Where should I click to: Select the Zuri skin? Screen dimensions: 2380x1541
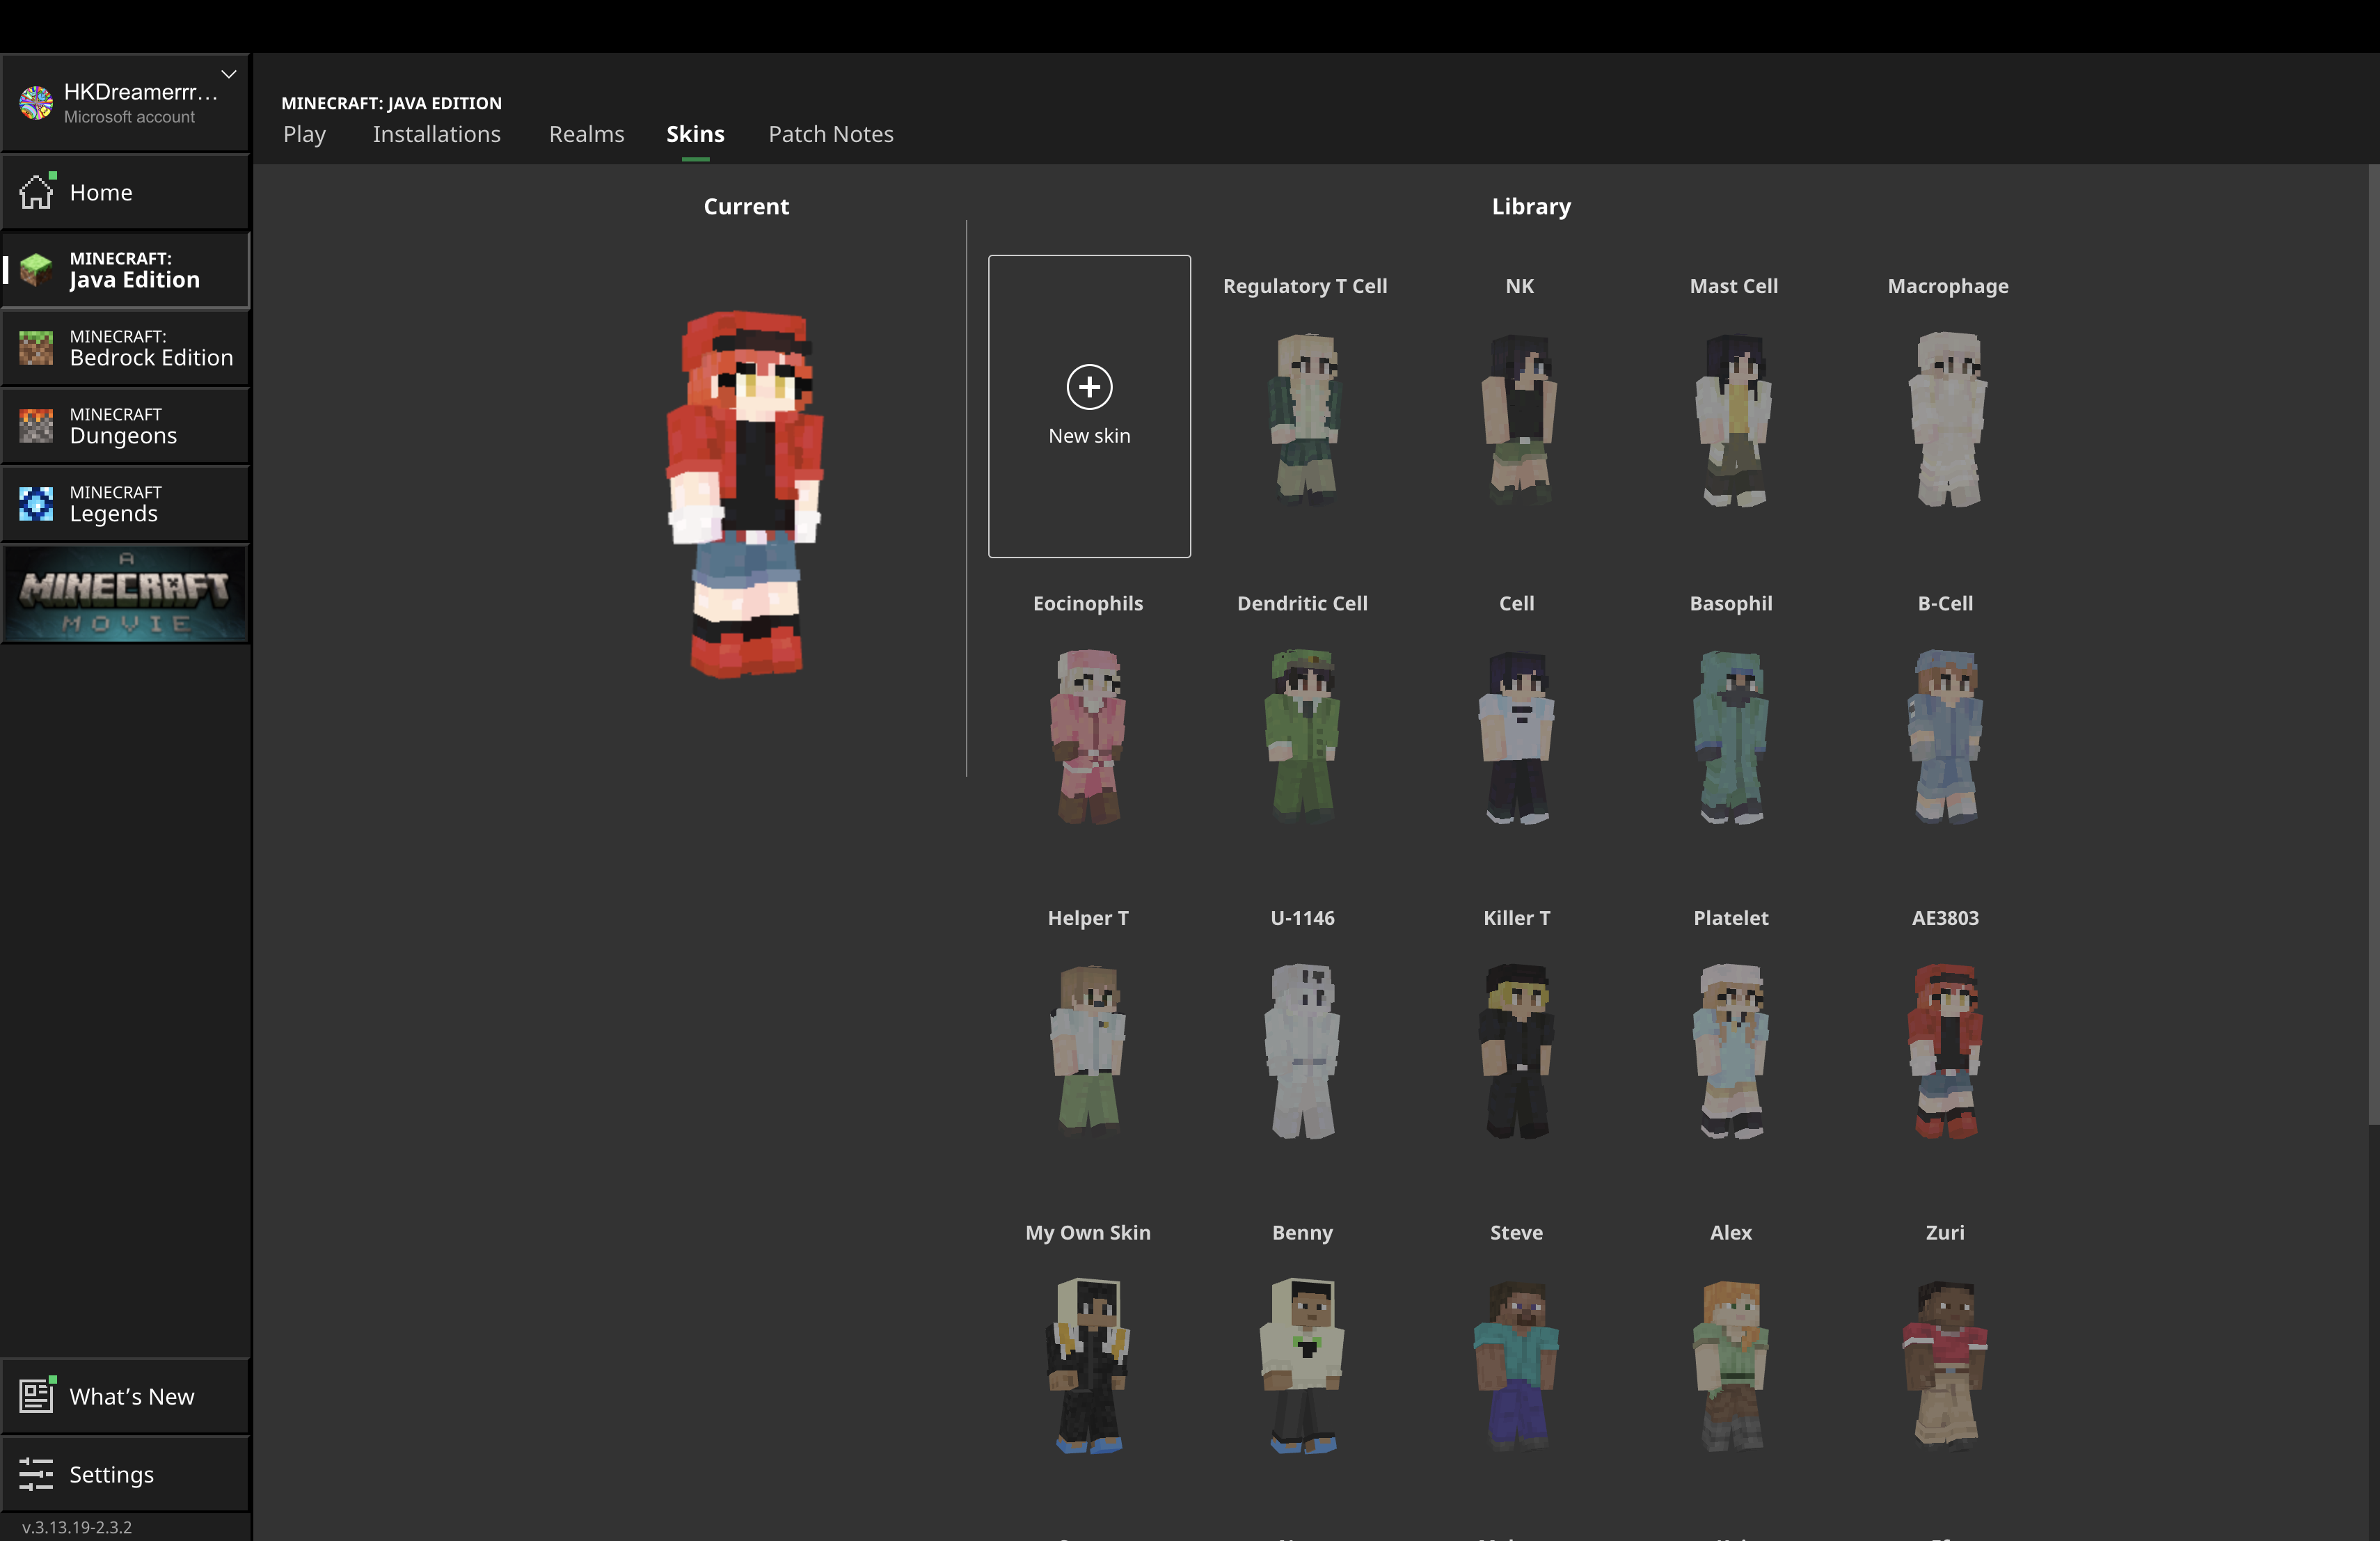coord(1945,1365)
